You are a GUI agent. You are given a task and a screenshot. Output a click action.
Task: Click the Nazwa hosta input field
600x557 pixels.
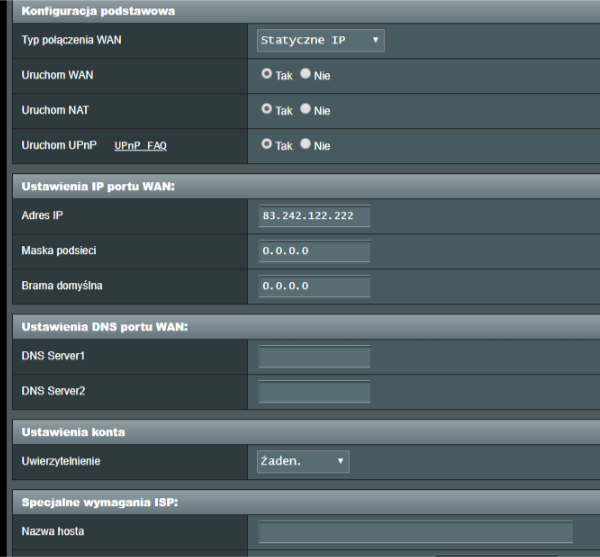coord(416,531)
